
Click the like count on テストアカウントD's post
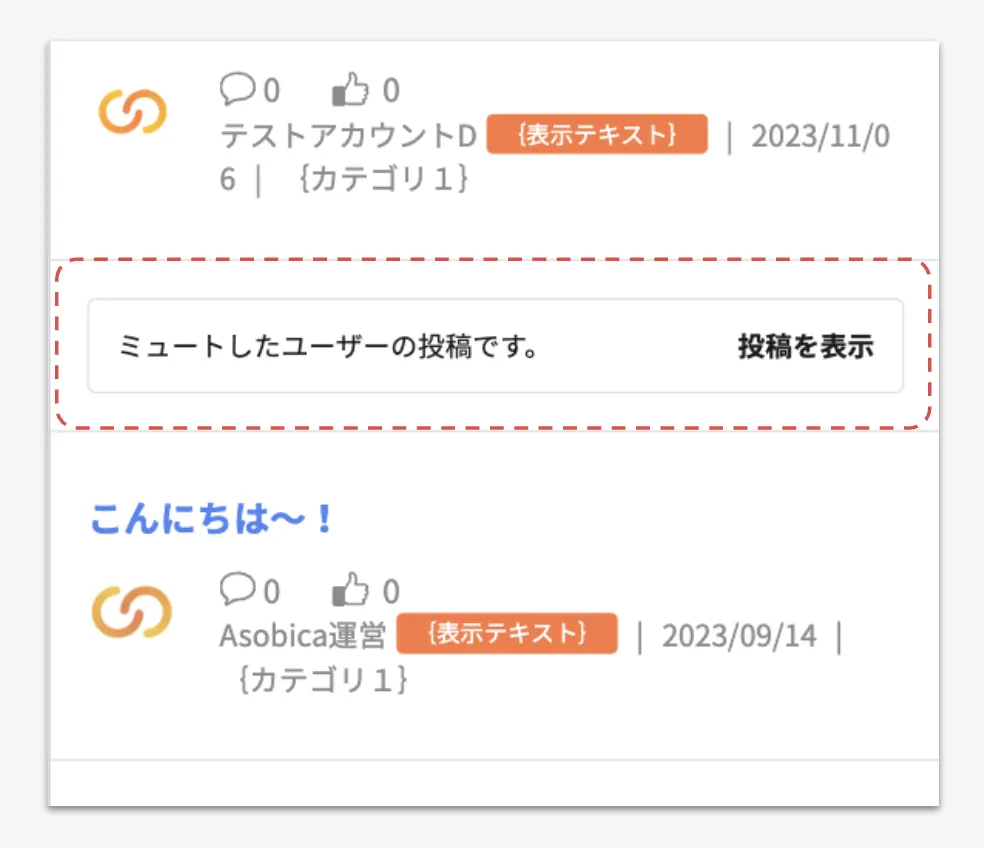[x=391, y=91]
